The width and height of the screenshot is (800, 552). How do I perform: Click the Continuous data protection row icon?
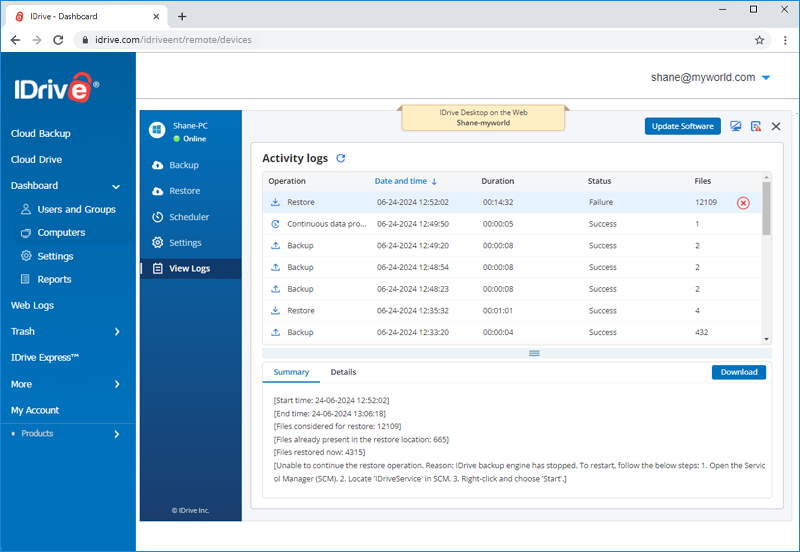coord(275,224)
